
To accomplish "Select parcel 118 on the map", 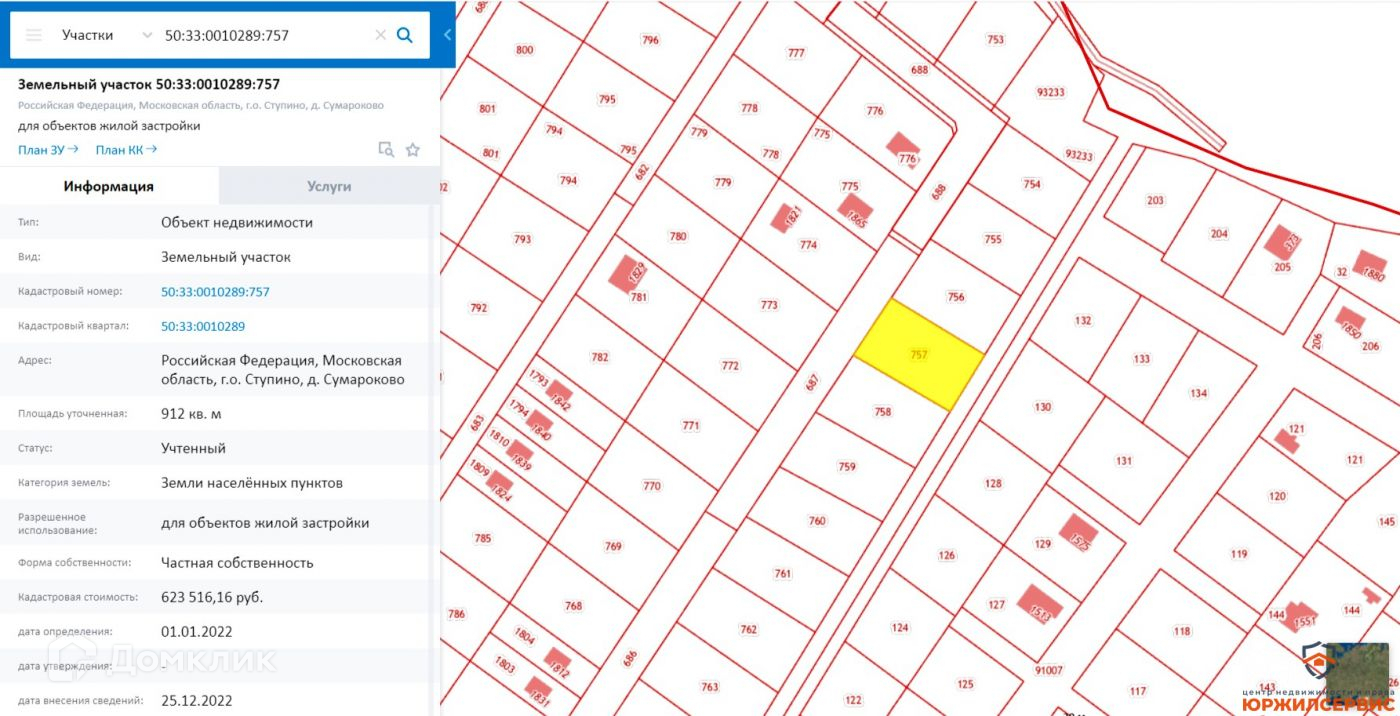I will coord(1182,631).
